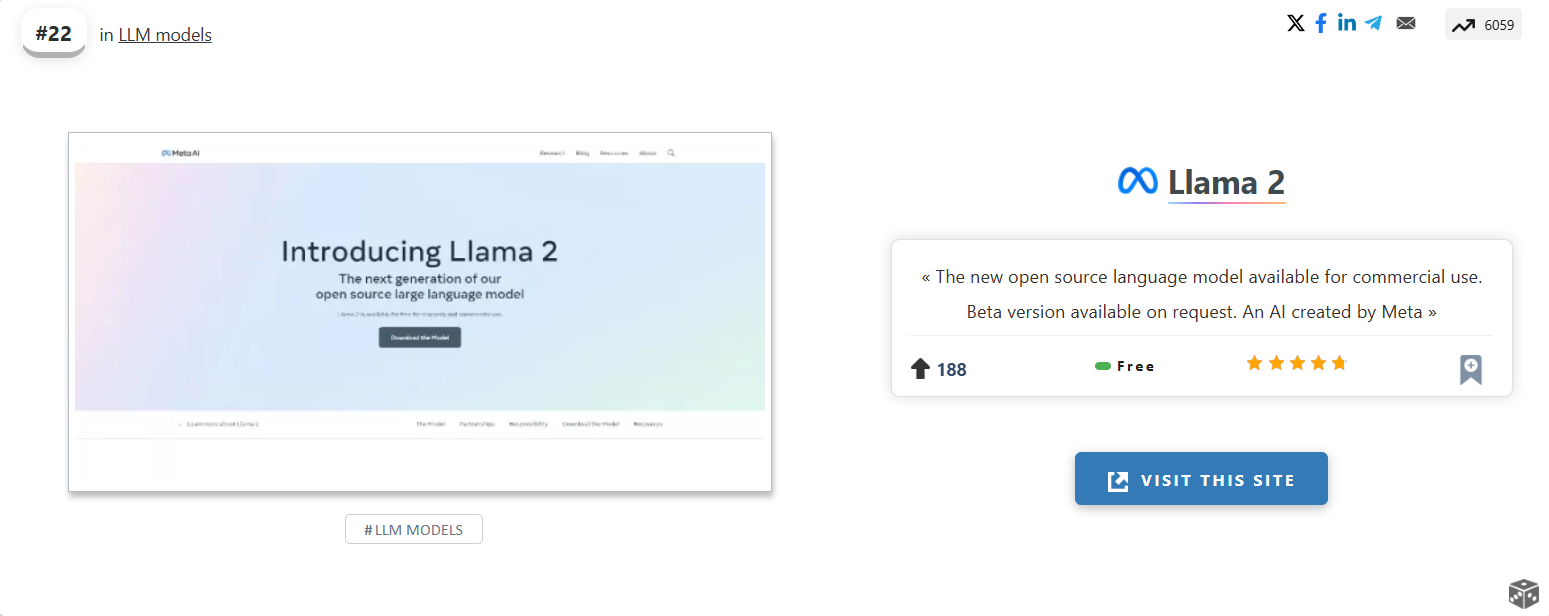Select the #LLM MODELS tag

(414, 529)
